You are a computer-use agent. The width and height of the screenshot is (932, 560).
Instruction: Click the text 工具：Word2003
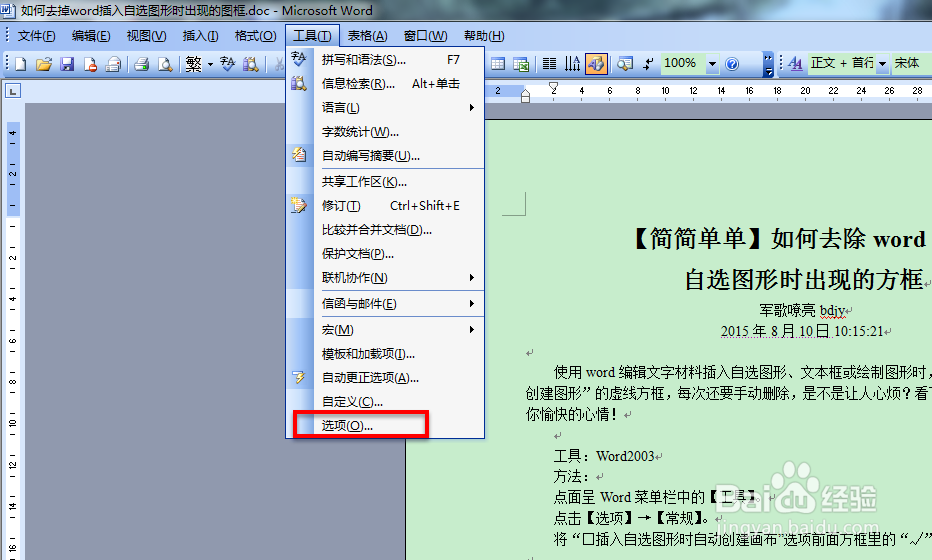tap(604, 456)
